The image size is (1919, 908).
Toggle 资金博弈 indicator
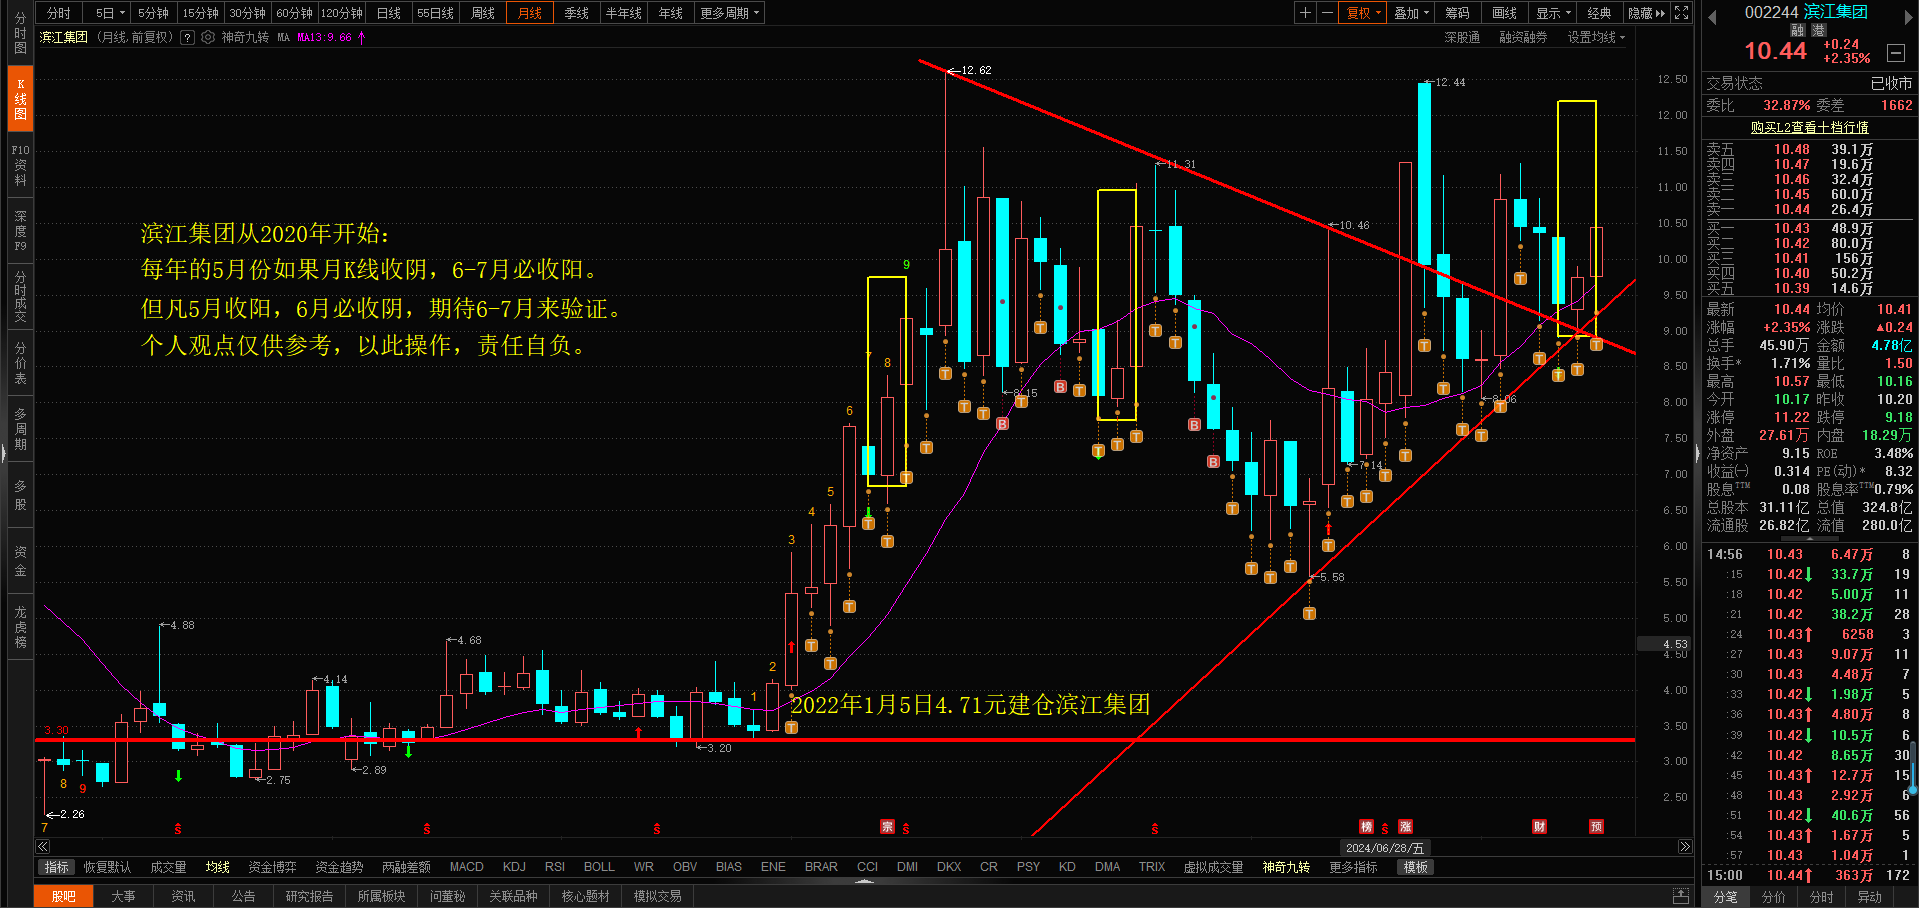click(x=272, y=867)
